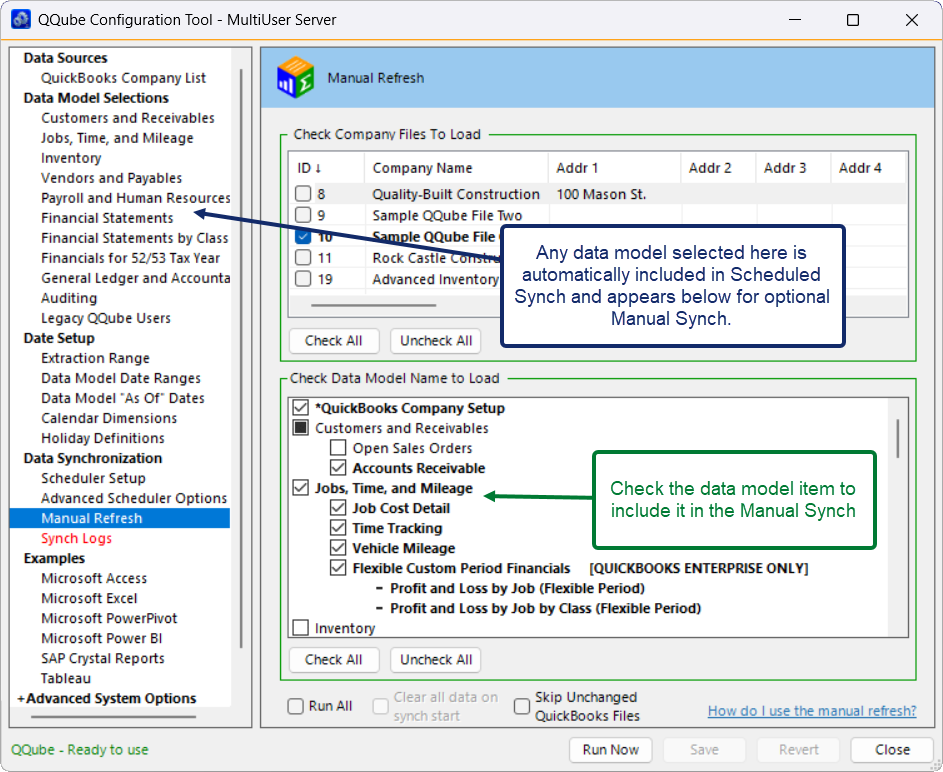Click company list horizontal scrollbar
Viewport: 943px width, 772px height.
[x=373, y=305]
